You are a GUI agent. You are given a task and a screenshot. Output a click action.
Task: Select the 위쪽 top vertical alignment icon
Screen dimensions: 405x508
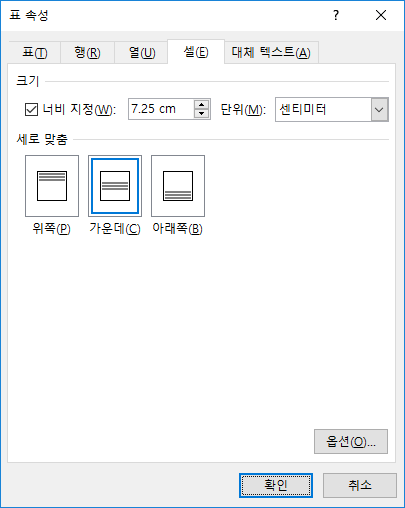(x=52, y=186)
